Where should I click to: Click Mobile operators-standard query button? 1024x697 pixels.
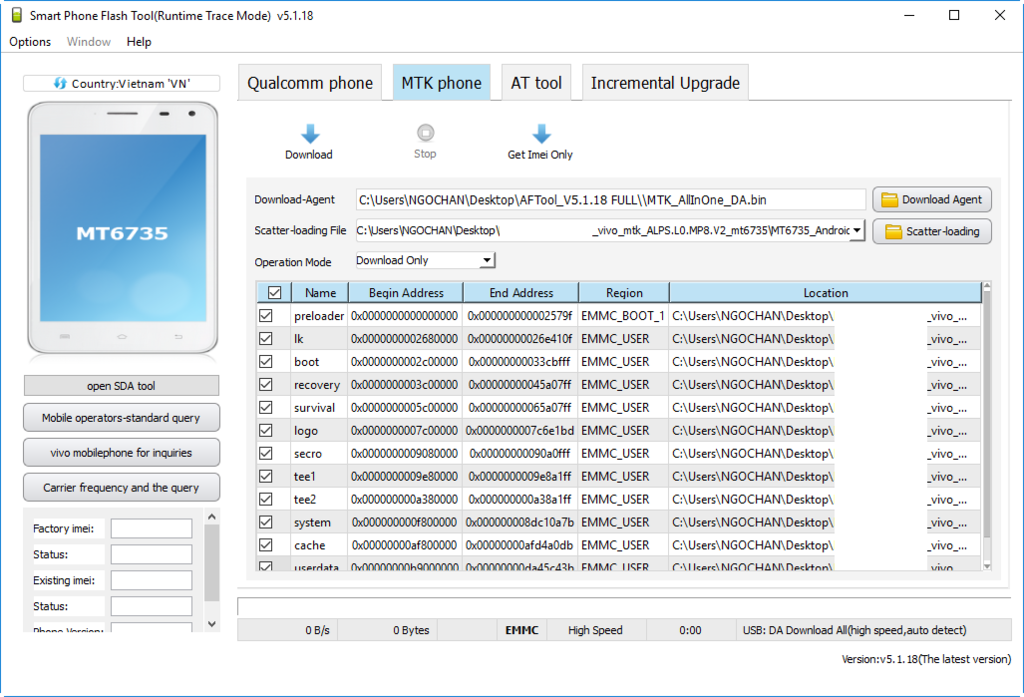point(121,418)
